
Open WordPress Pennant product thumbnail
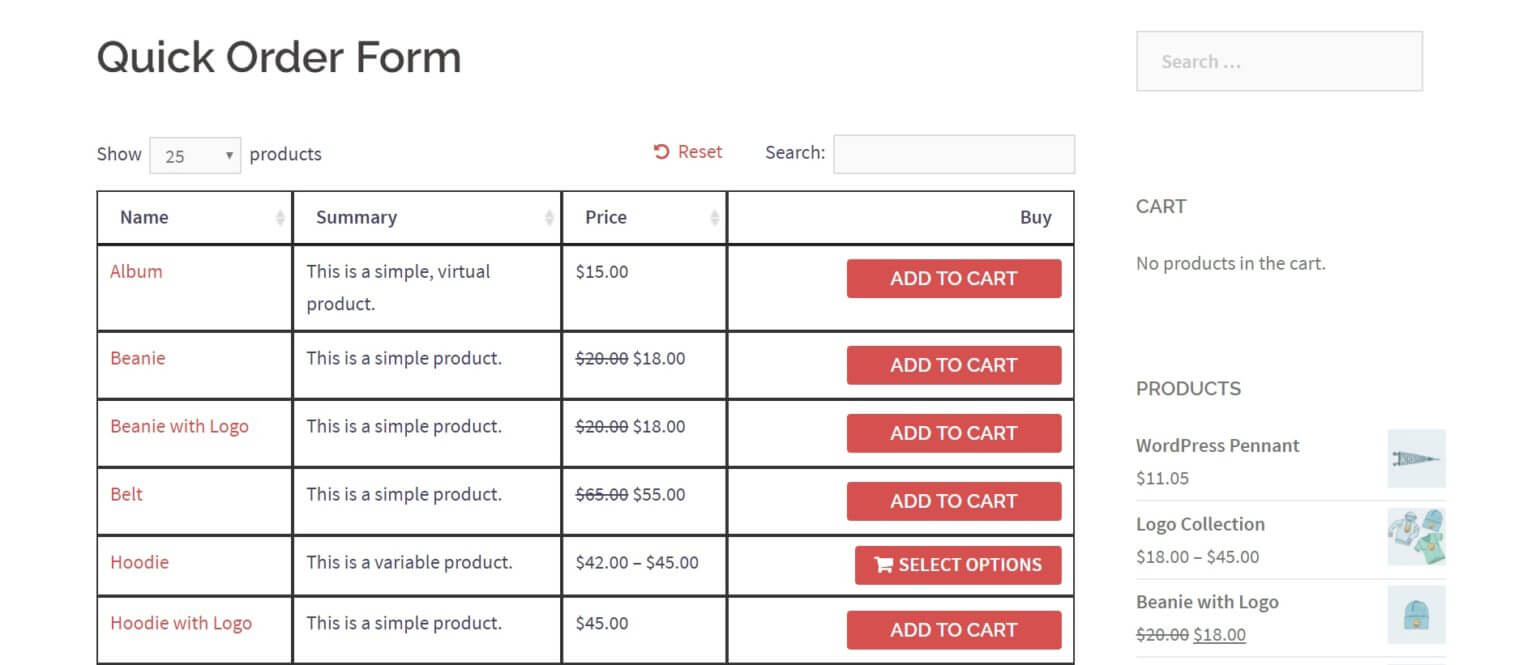tap(1416, 459)
